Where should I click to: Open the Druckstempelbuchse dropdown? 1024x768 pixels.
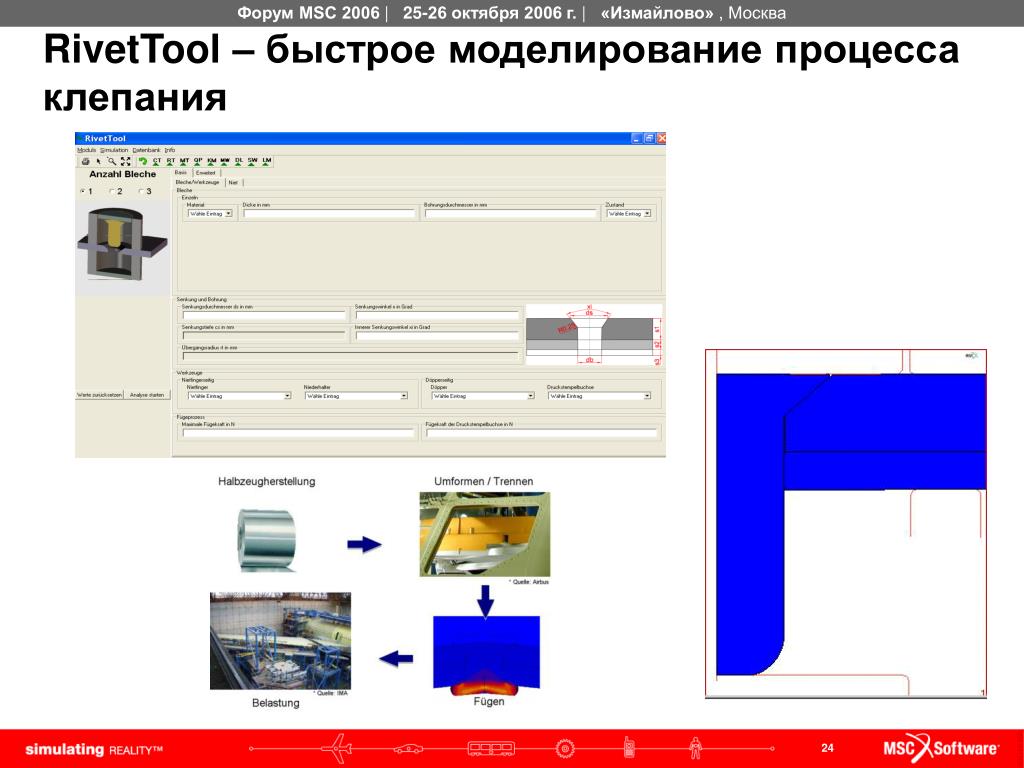tap(600, 396)
